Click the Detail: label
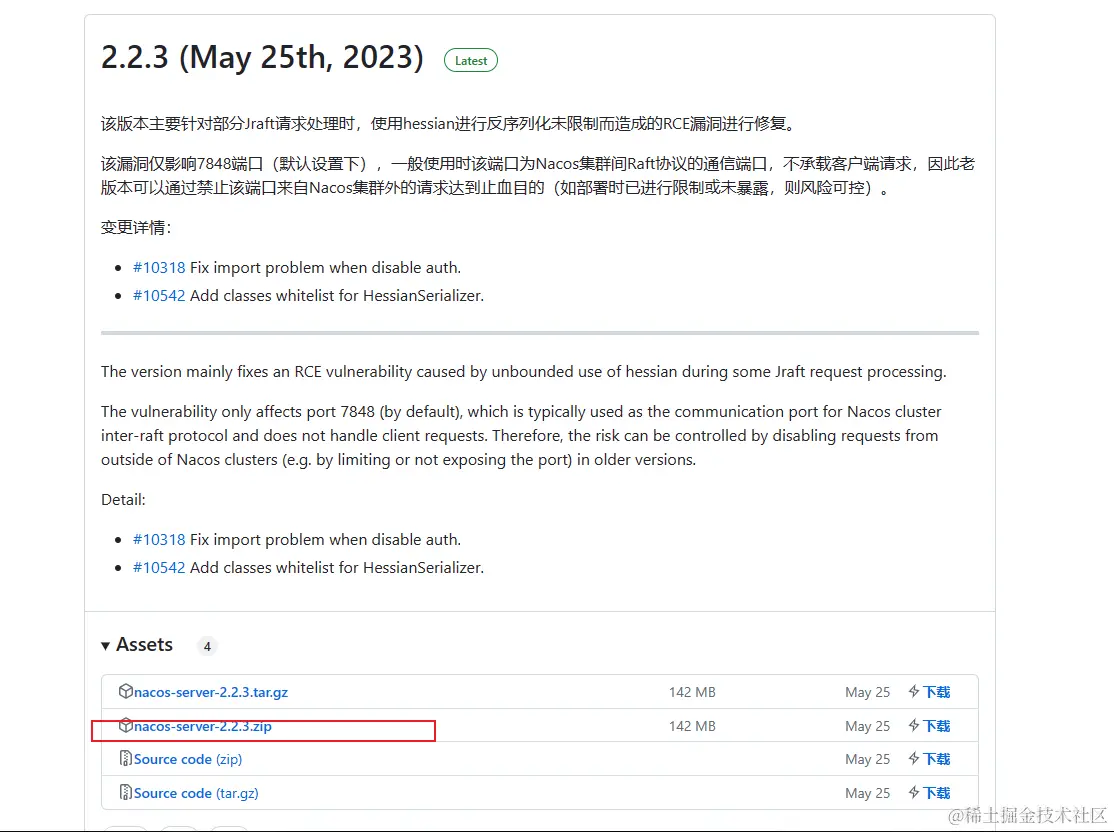 123,499
